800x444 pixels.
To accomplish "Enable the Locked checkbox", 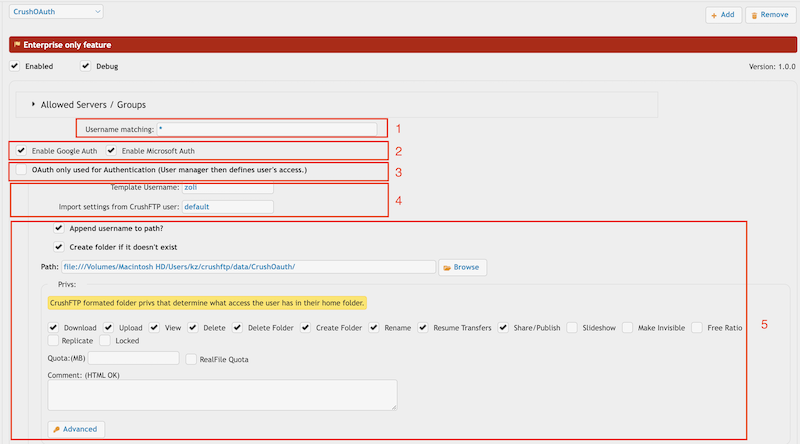I will point(105,340).
